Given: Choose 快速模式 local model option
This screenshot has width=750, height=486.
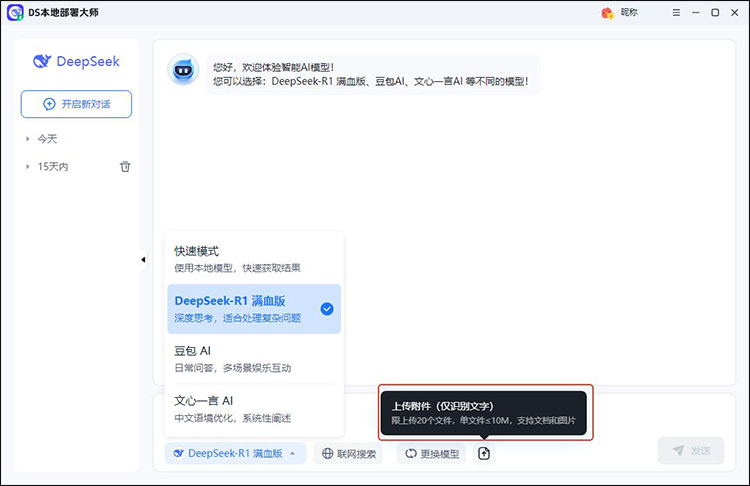Looking at the screenshot, I should pyautogui.click(x=254, y=258).
